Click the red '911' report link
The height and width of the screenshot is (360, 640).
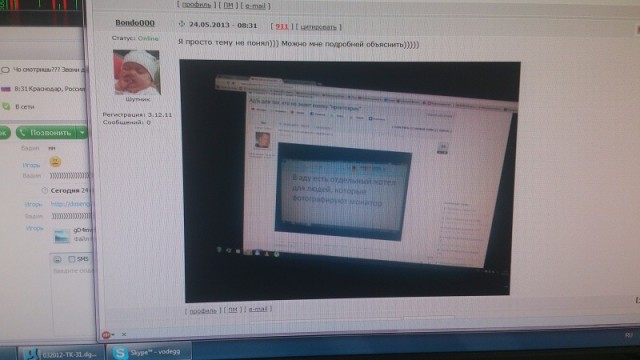(x=282, y=27)
